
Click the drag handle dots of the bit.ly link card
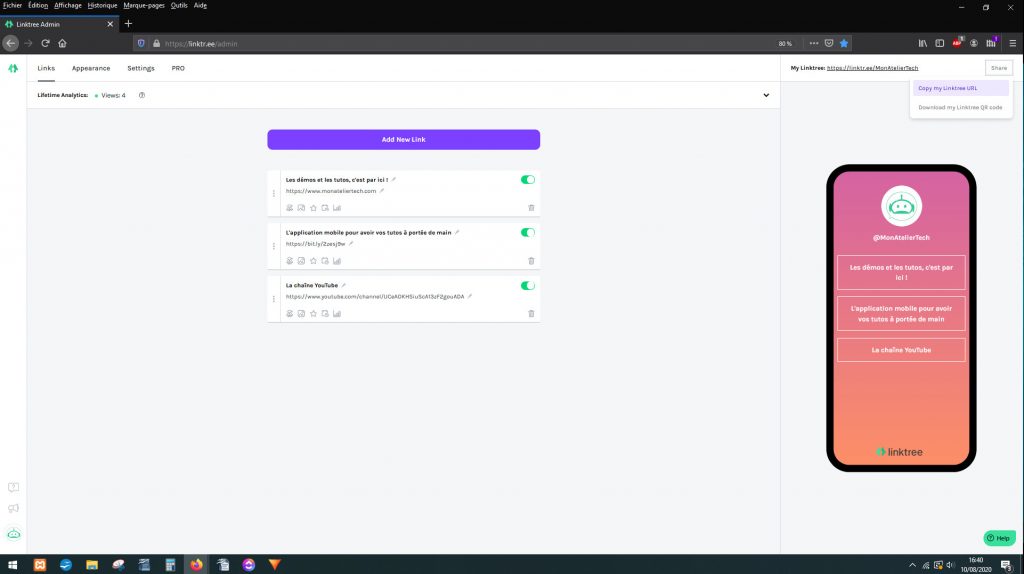tap(274, 246)
